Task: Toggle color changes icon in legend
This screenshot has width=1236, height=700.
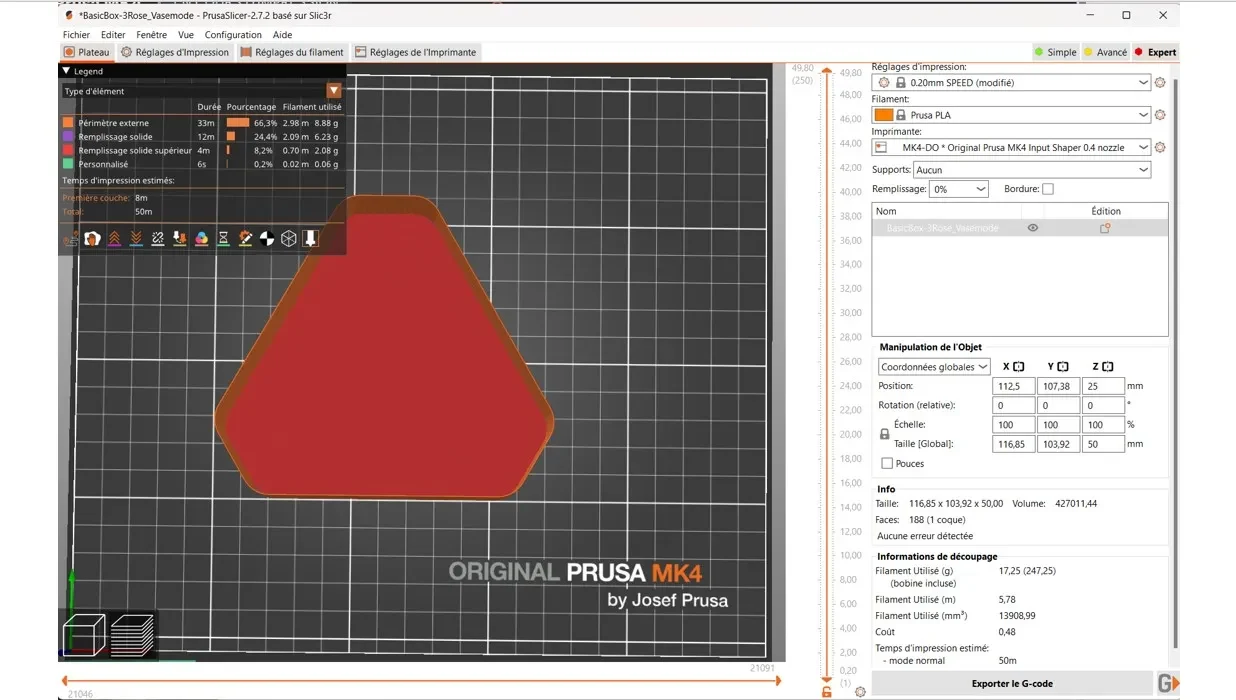Action: pos(201,238)
